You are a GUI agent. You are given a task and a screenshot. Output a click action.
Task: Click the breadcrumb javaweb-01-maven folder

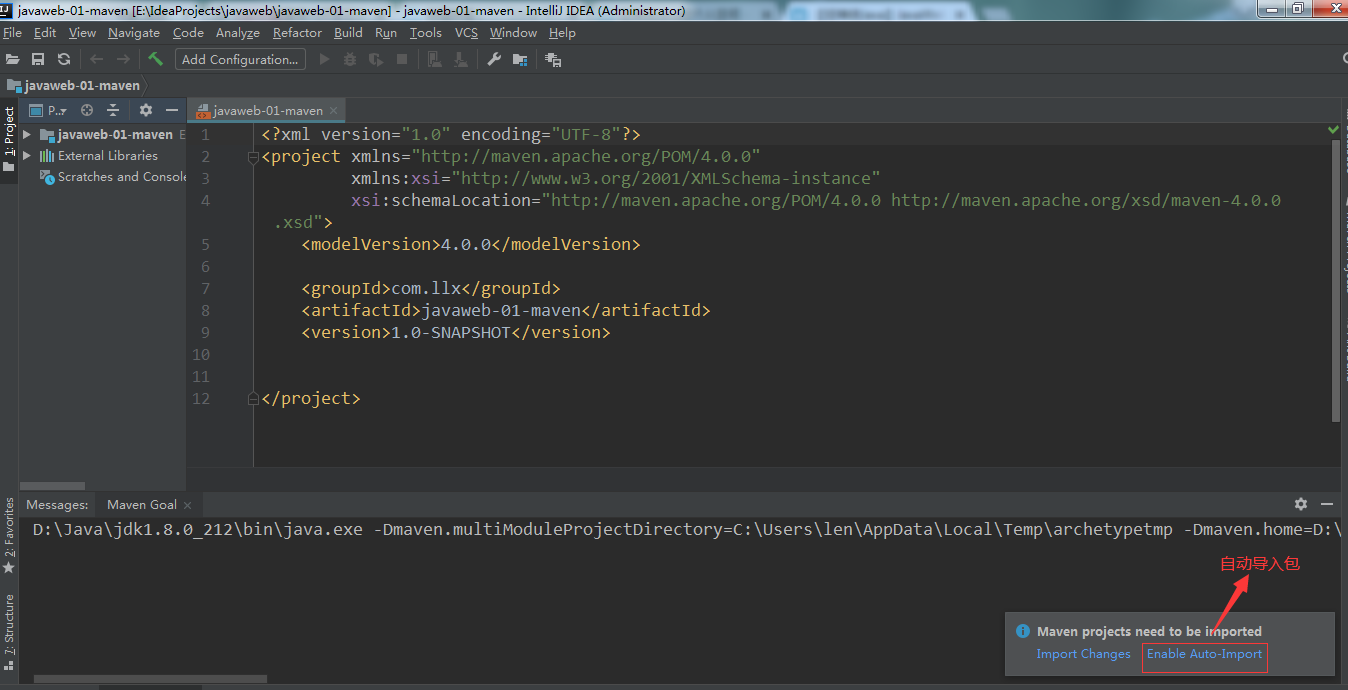point(72,85)
